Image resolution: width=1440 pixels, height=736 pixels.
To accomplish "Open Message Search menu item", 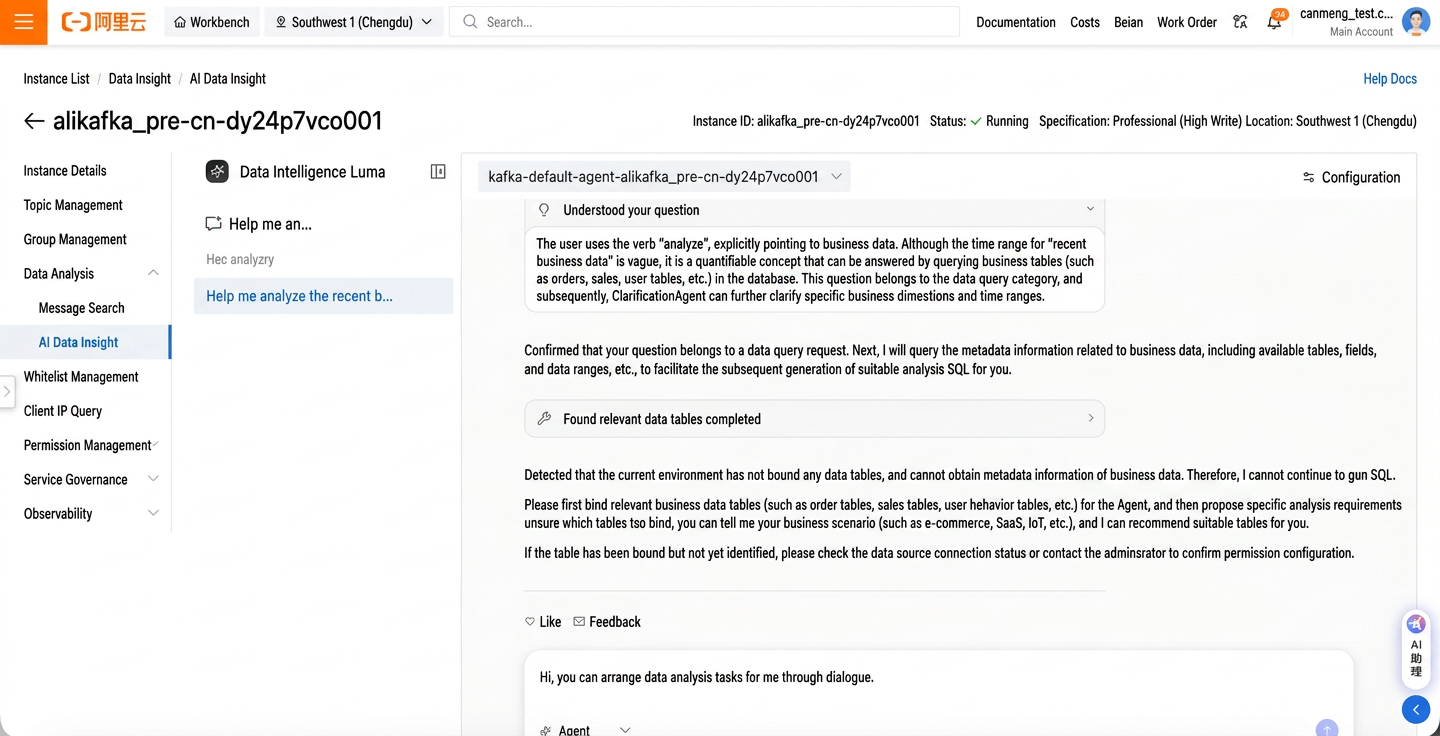I will coord(81,308).
